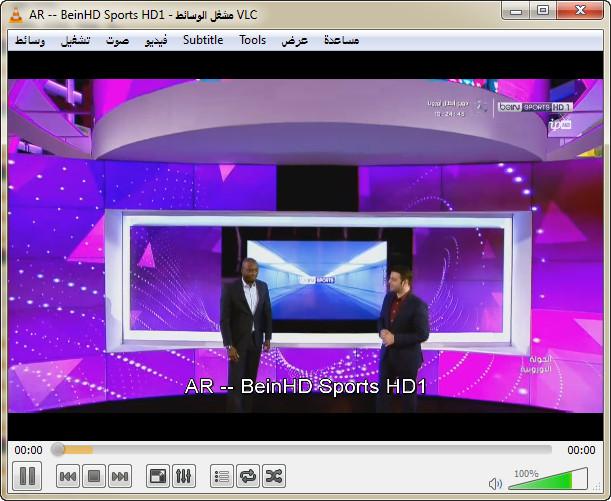Click the Tools menu
Viewport: 611px width, 501px height.
(x=253, y=40)
